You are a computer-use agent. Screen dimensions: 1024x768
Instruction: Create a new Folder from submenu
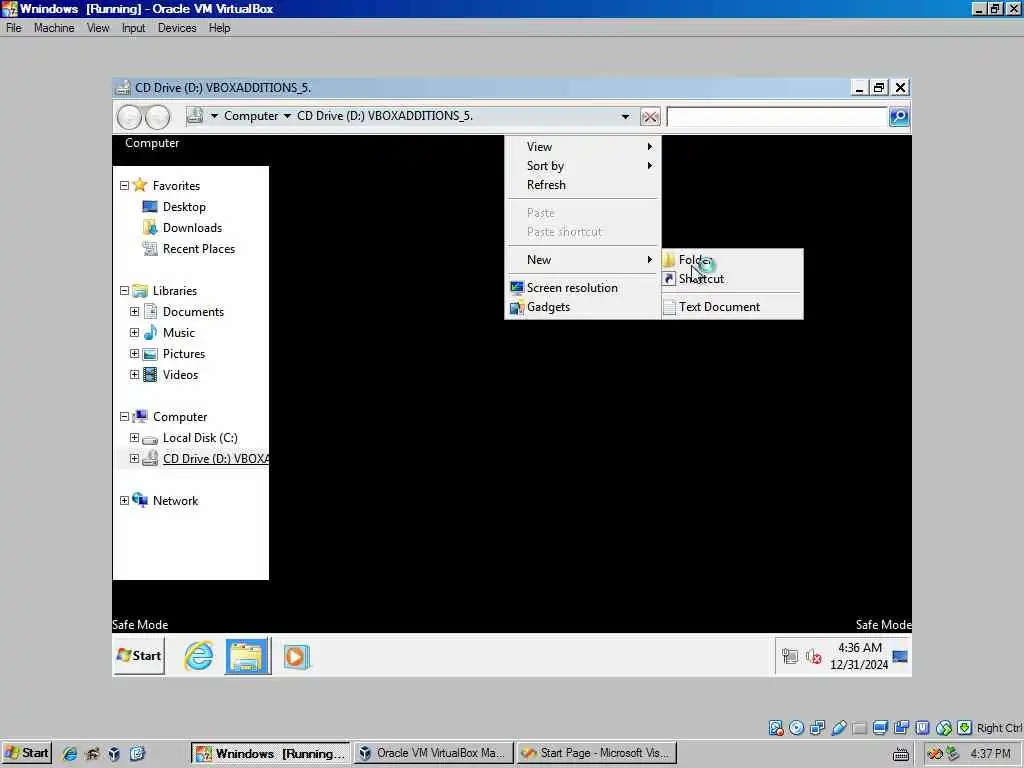[732, 260]
